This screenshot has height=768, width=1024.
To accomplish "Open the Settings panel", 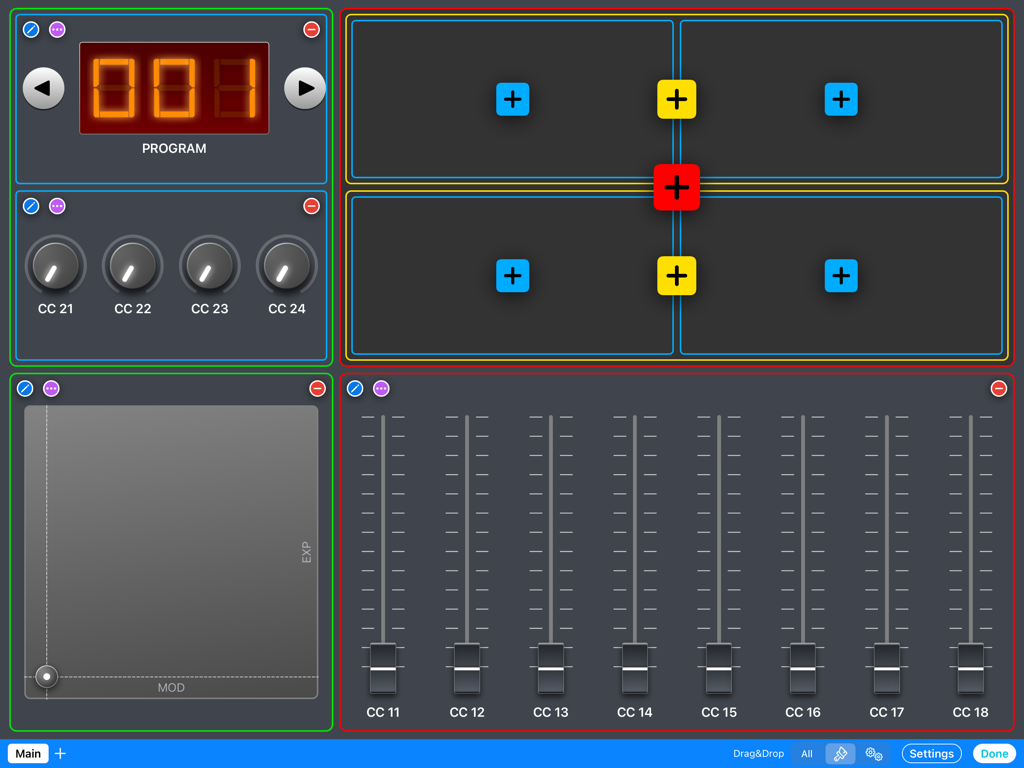I will coord(931,753).
